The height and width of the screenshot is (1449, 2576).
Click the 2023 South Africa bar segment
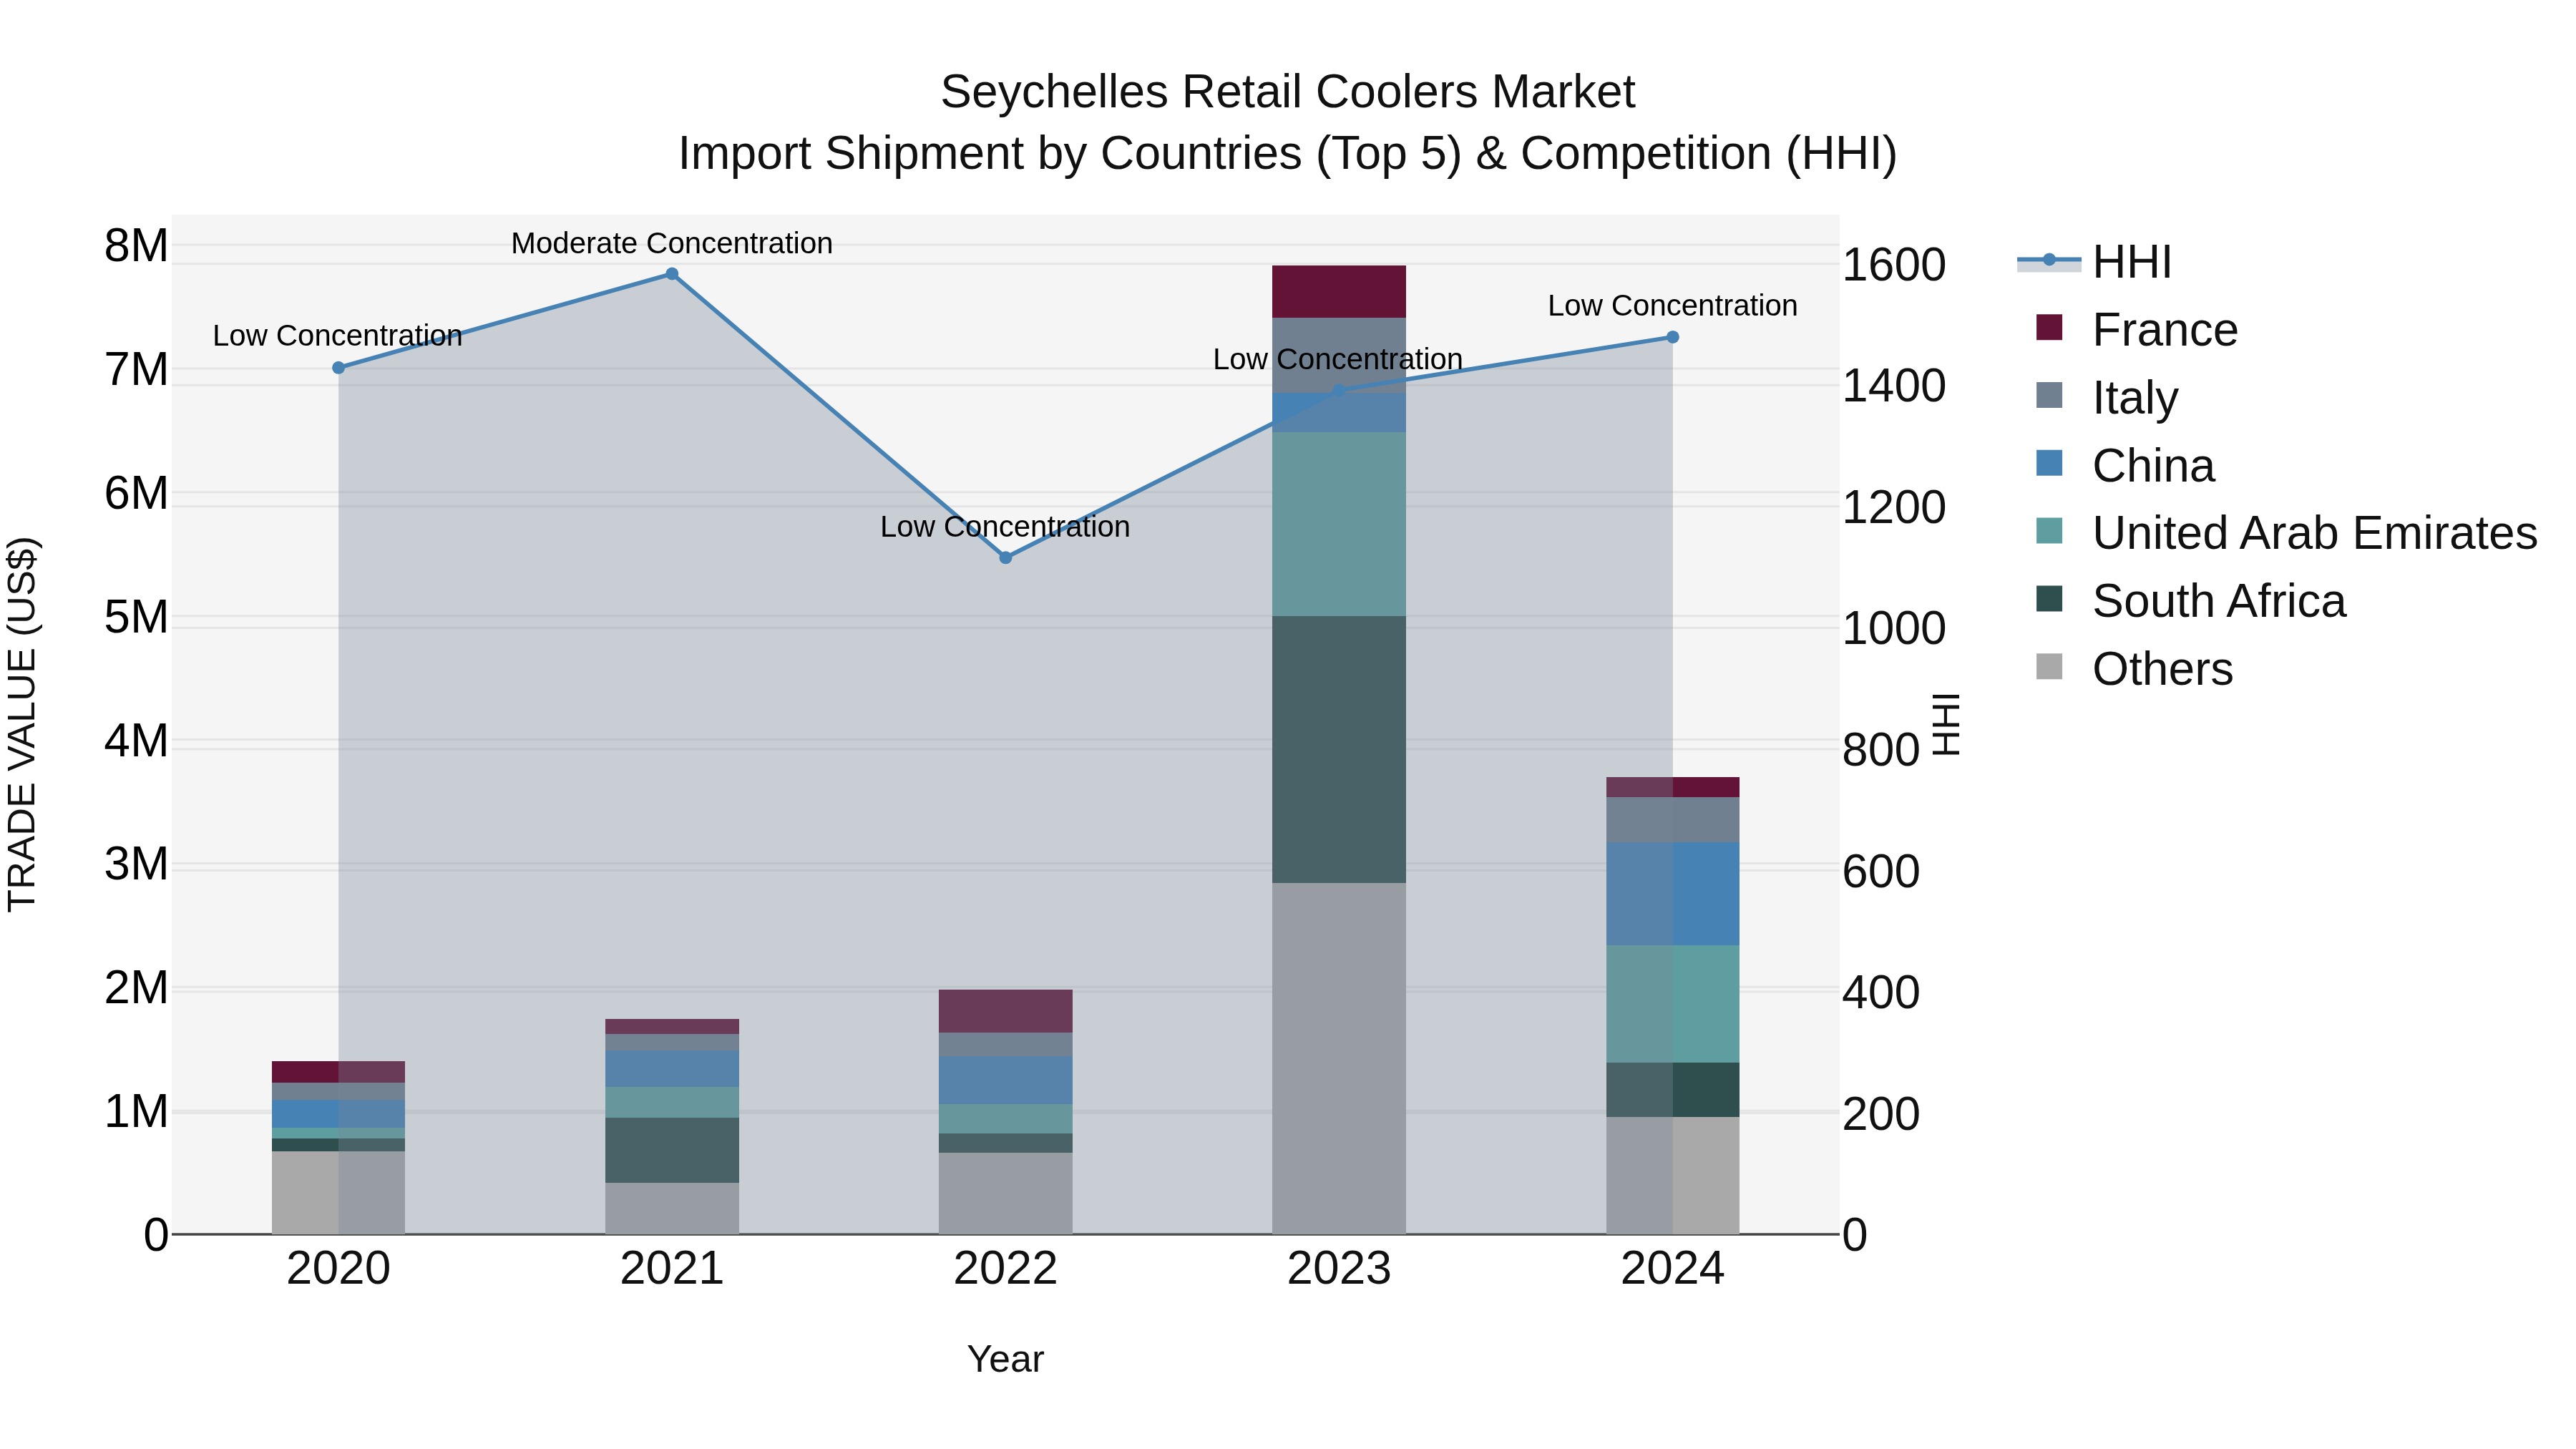[x=1339, y=749]
